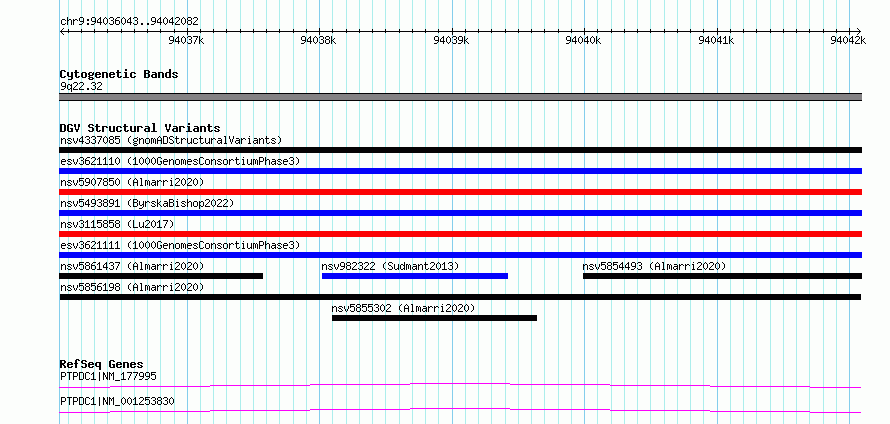Click the nsv3115858 Lu2017 red bar
Viewport: 890px width, 424px height.
coord(460,234)
